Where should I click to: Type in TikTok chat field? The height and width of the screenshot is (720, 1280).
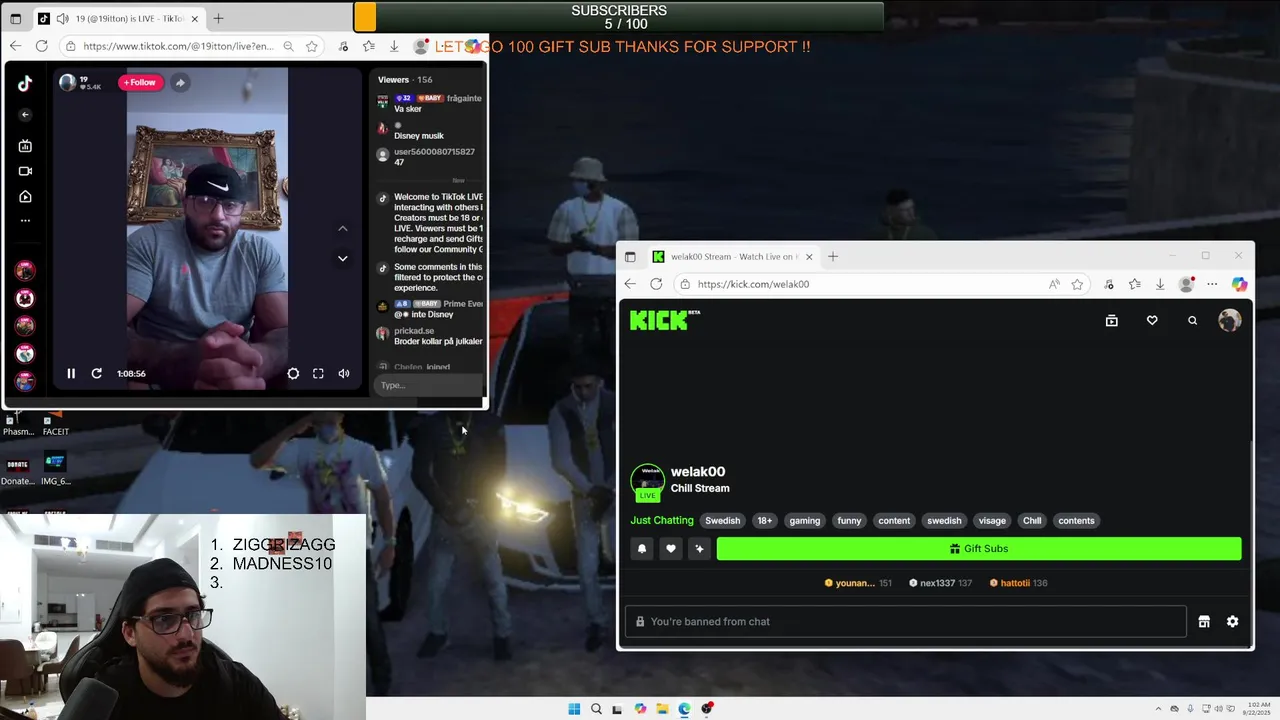click(428, 385)
